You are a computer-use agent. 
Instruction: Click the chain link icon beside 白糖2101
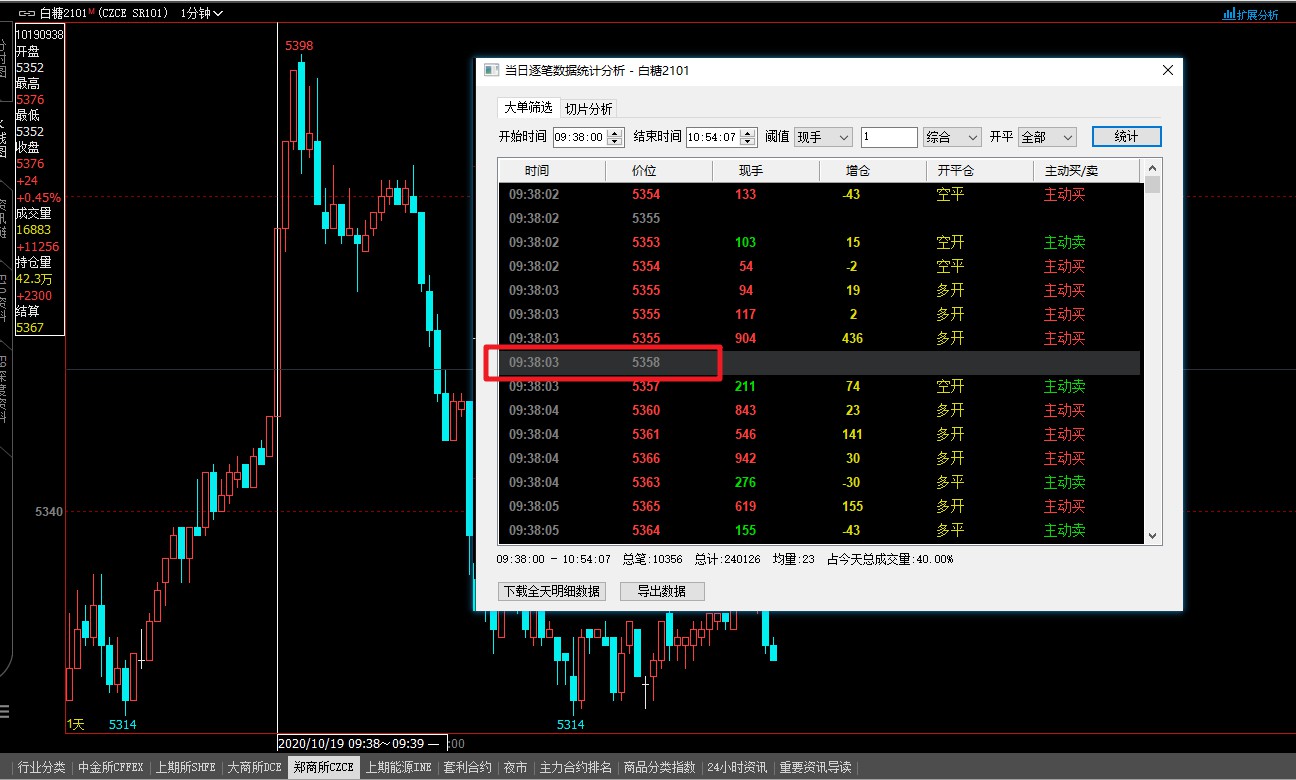(x=27, y=13)
